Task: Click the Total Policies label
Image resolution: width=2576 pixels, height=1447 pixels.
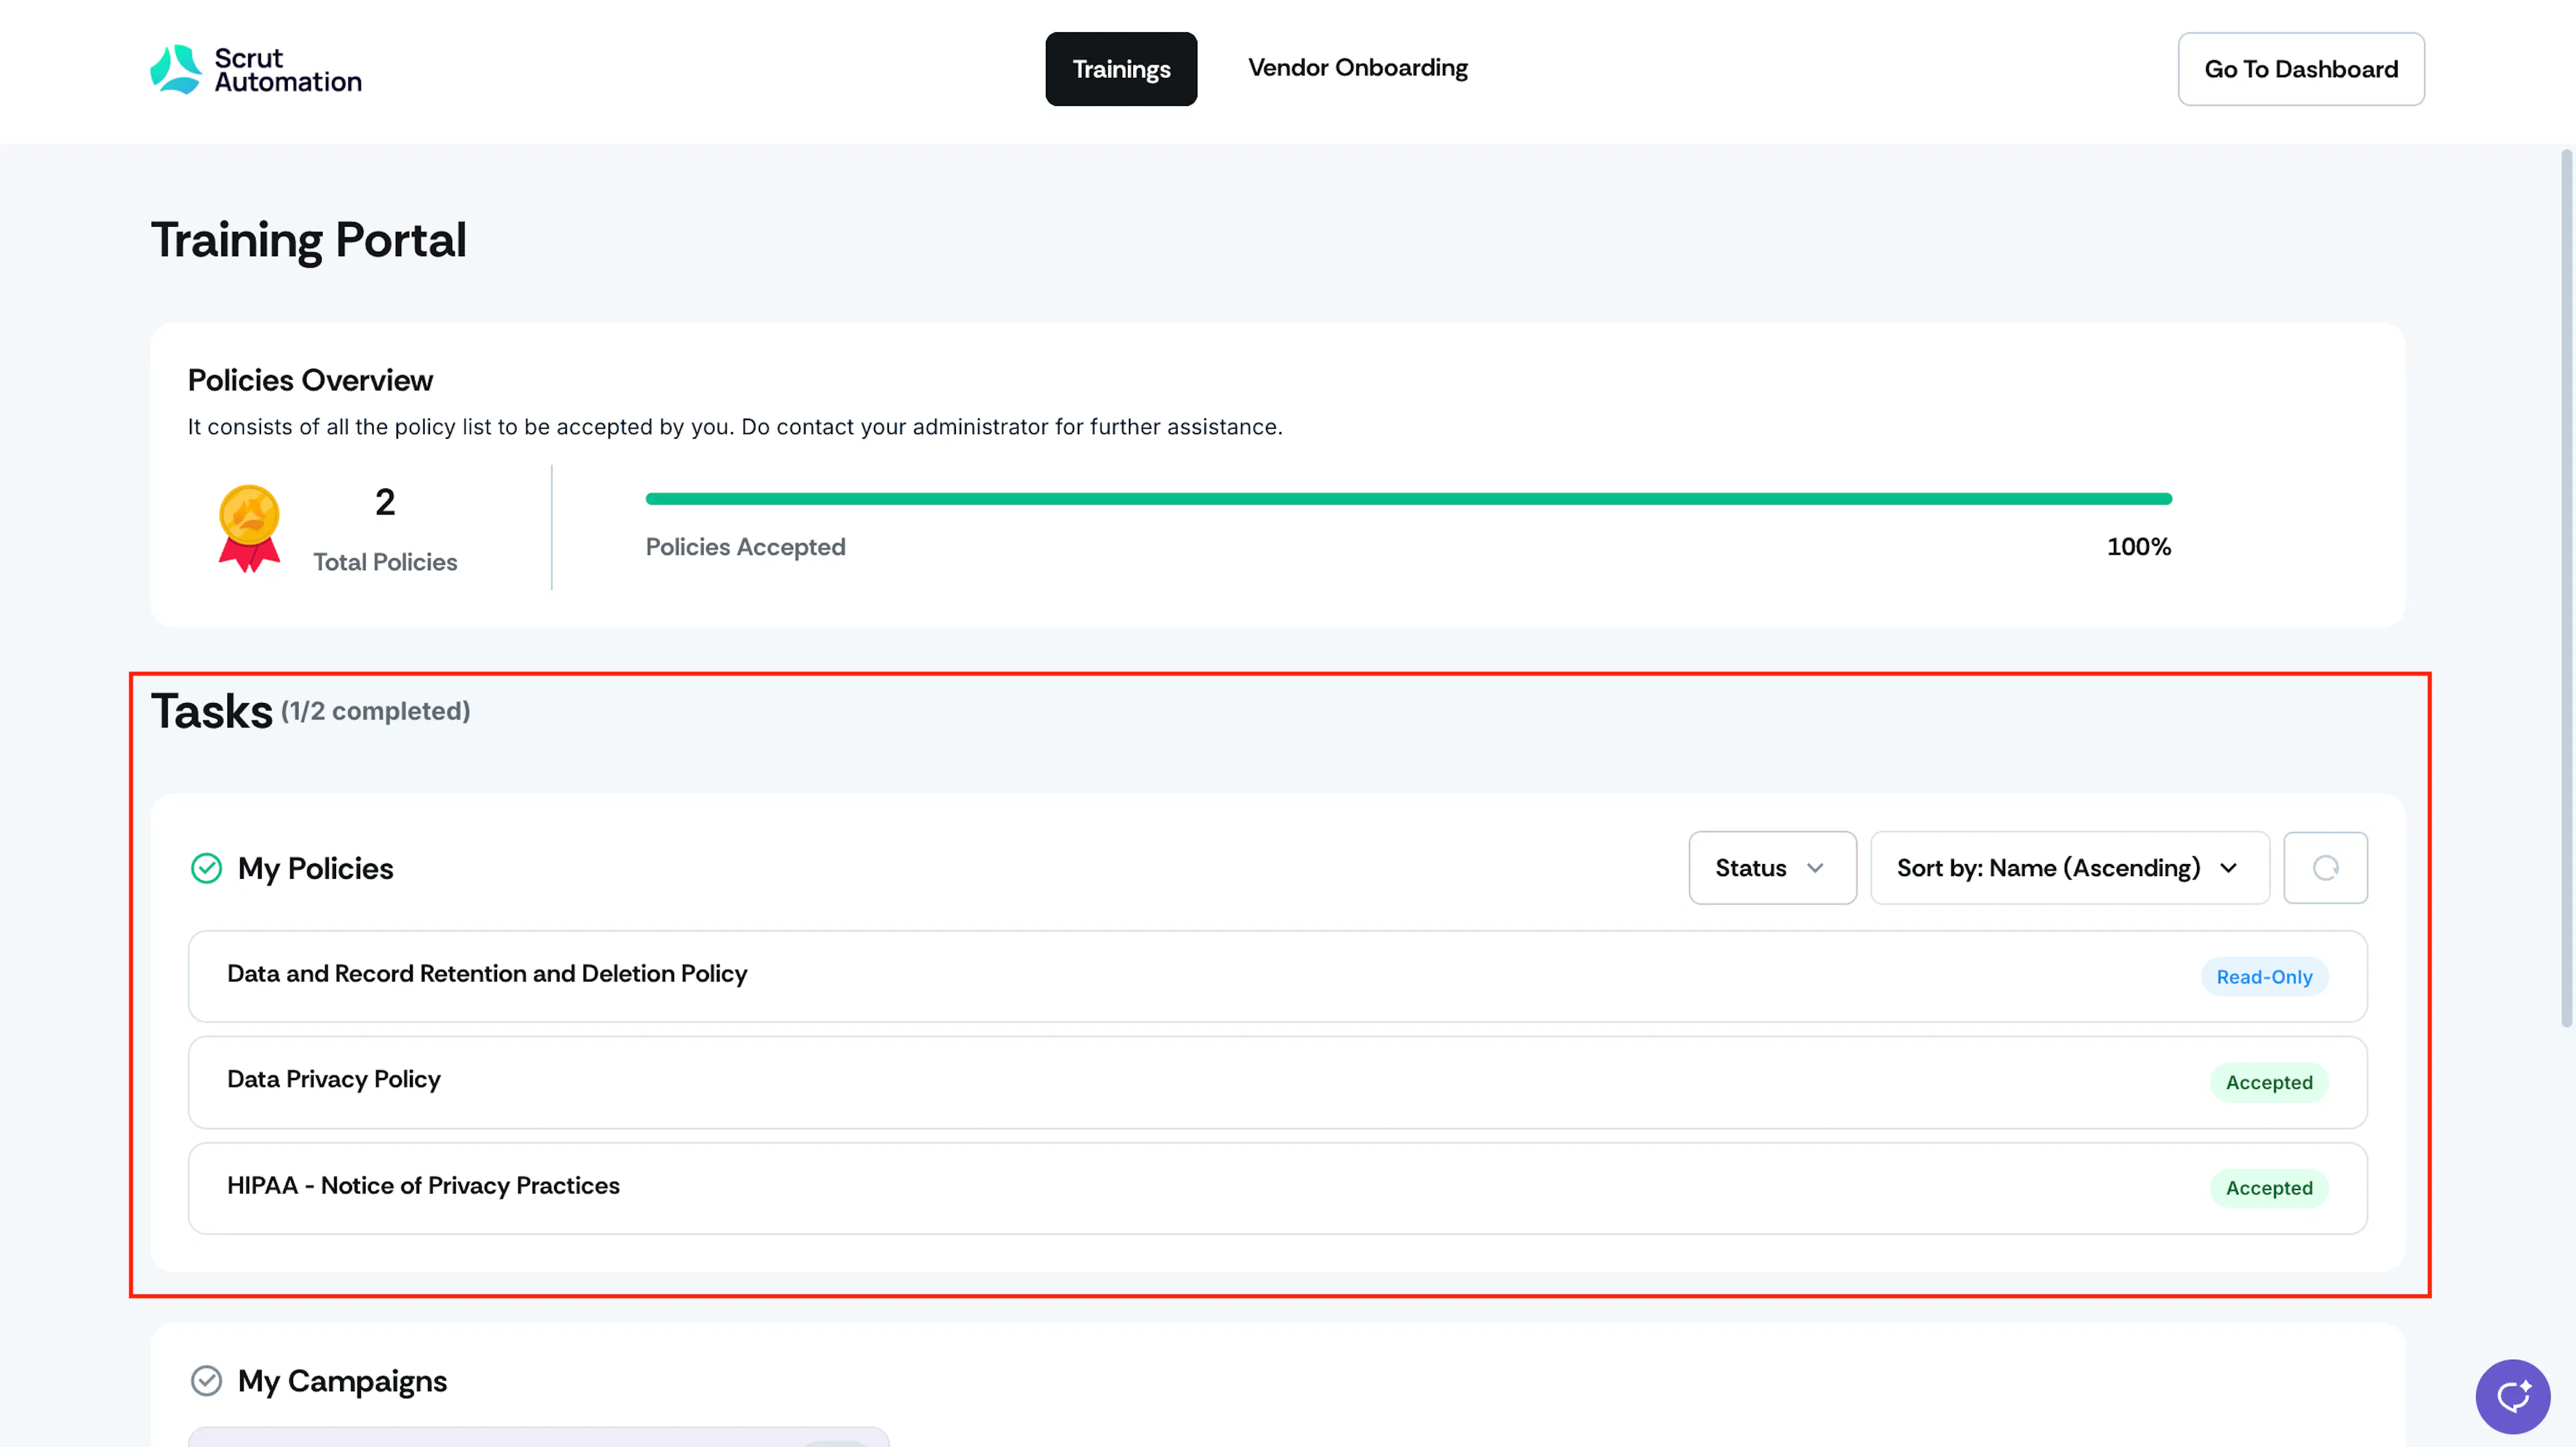Action: coord(385,562)
